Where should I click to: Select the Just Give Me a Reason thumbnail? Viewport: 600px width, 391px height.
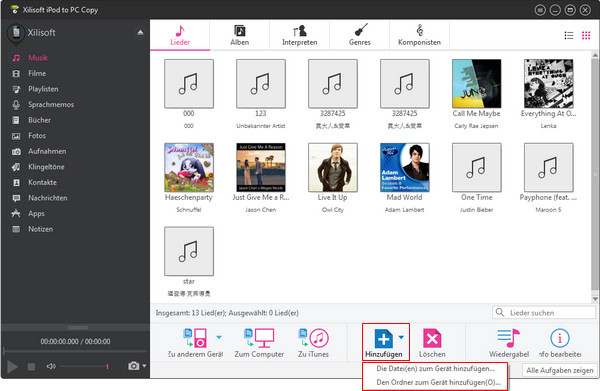click(x=261, y=168)
